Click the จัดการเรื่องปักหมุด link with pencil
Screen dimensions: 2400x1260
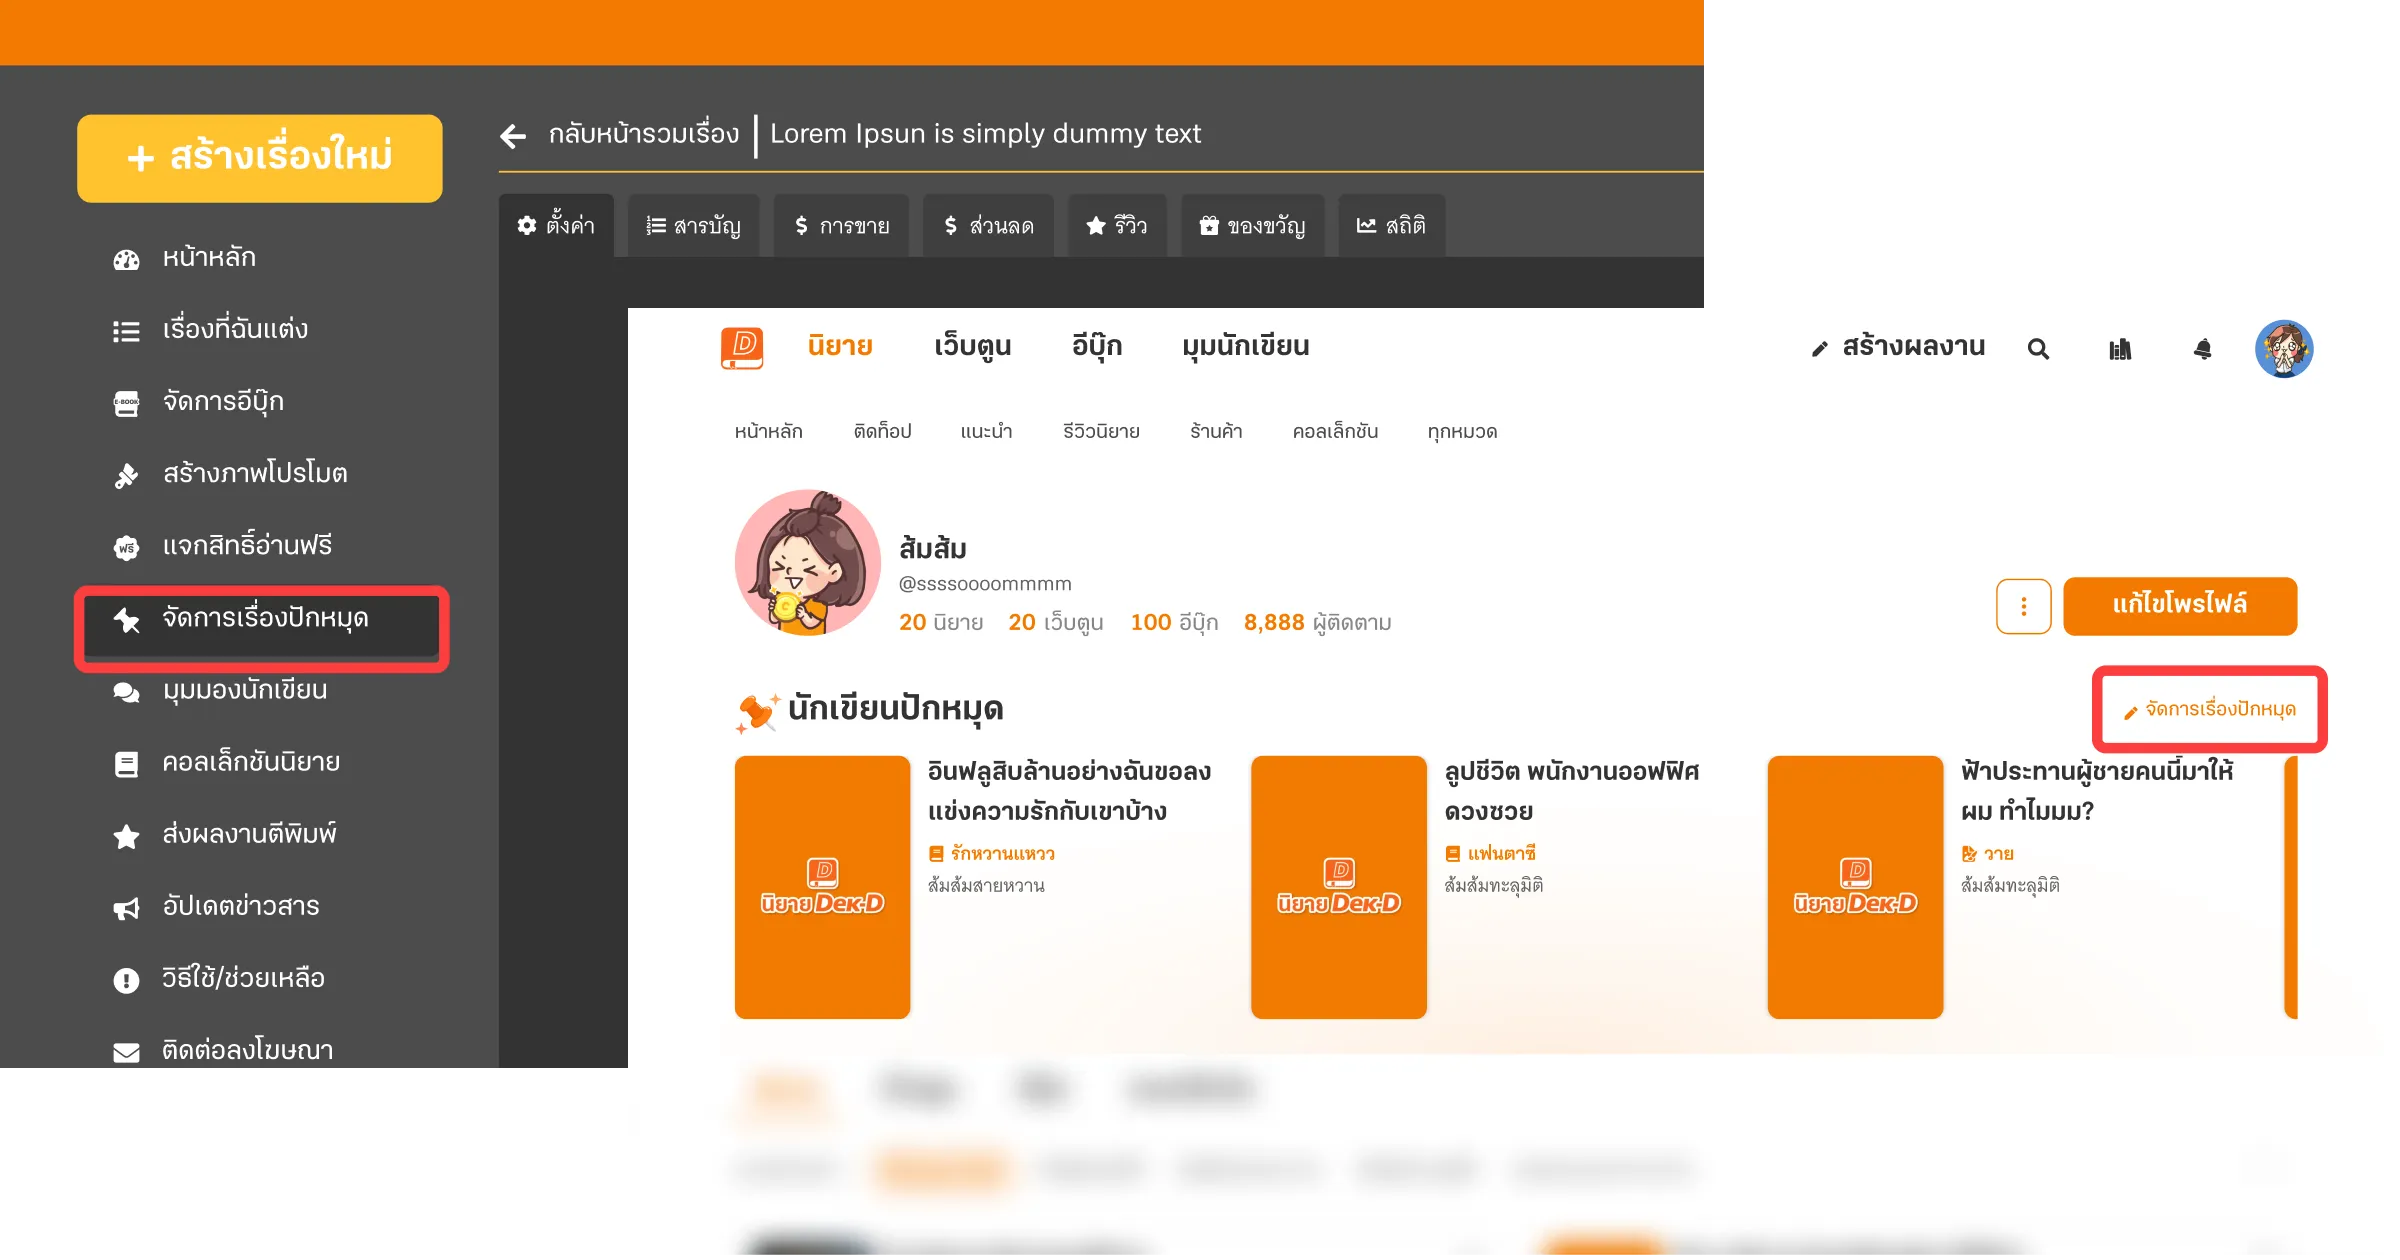pyautogui.click(x=2210, y=710)
